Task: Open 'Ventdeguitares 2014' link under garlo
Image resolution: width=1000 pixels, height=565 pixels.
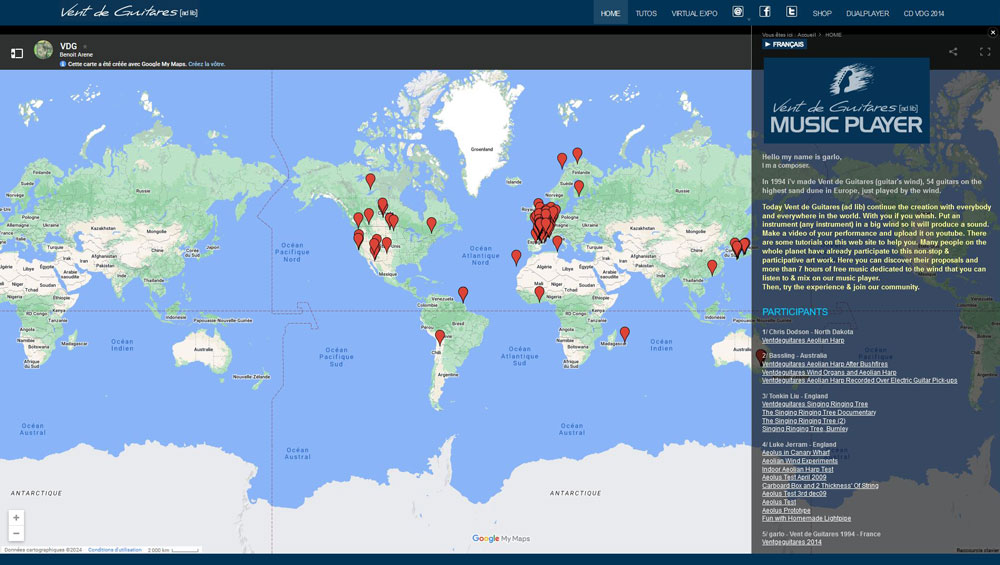Action: (791, 542)
